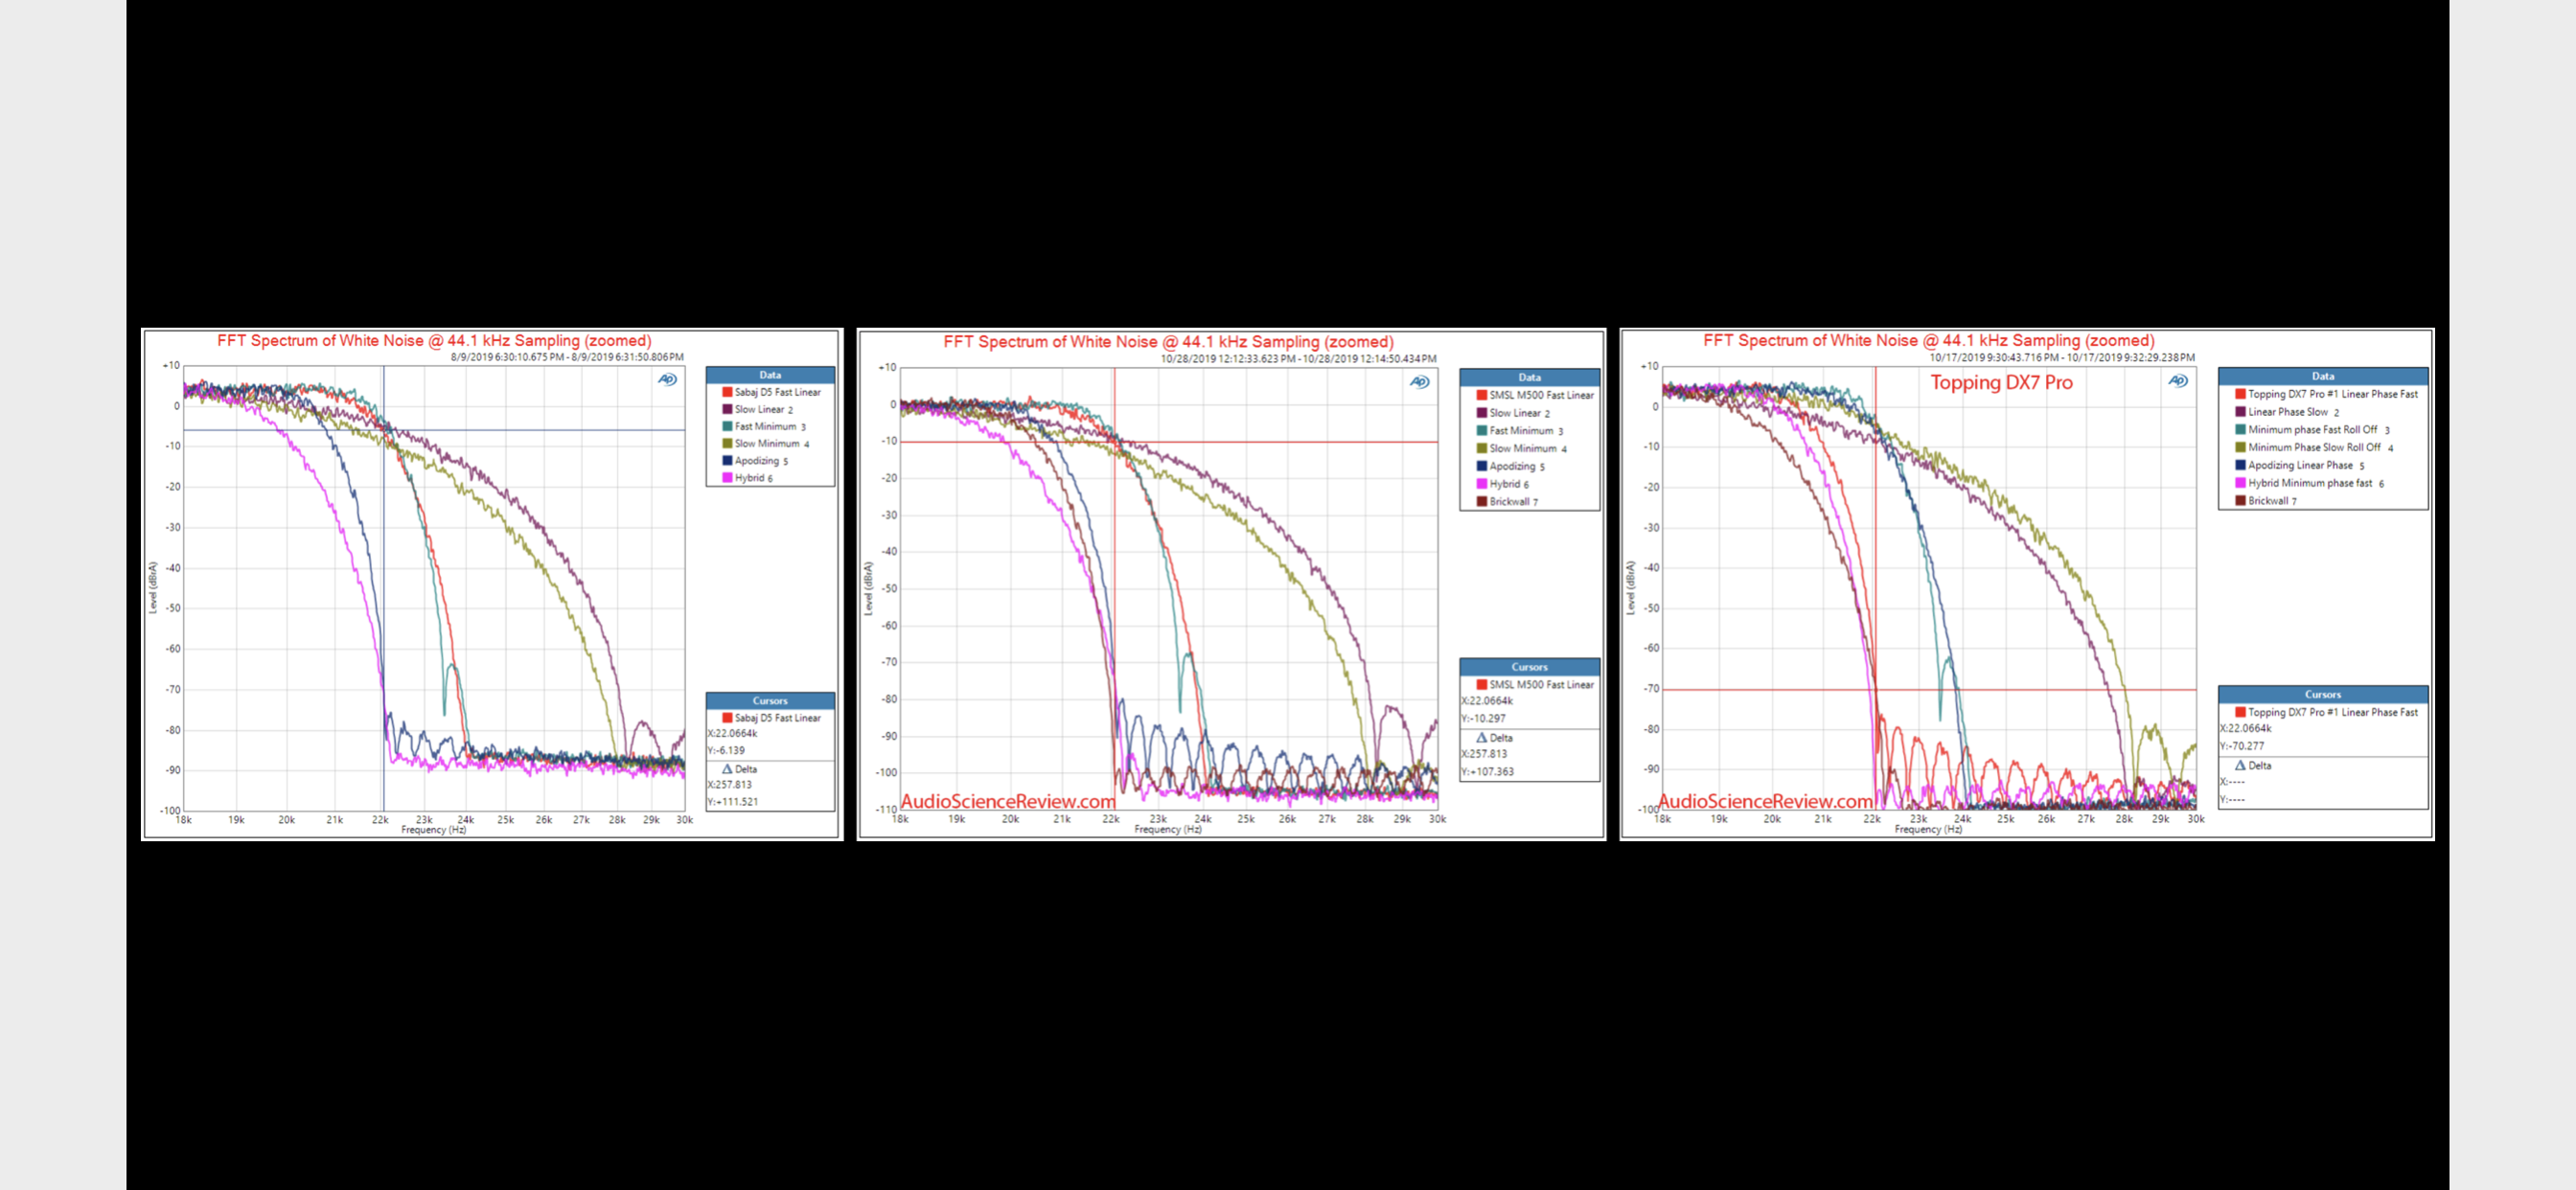Select Slow Linear 2 in the Sabaj D5 legend

point(759,409)
